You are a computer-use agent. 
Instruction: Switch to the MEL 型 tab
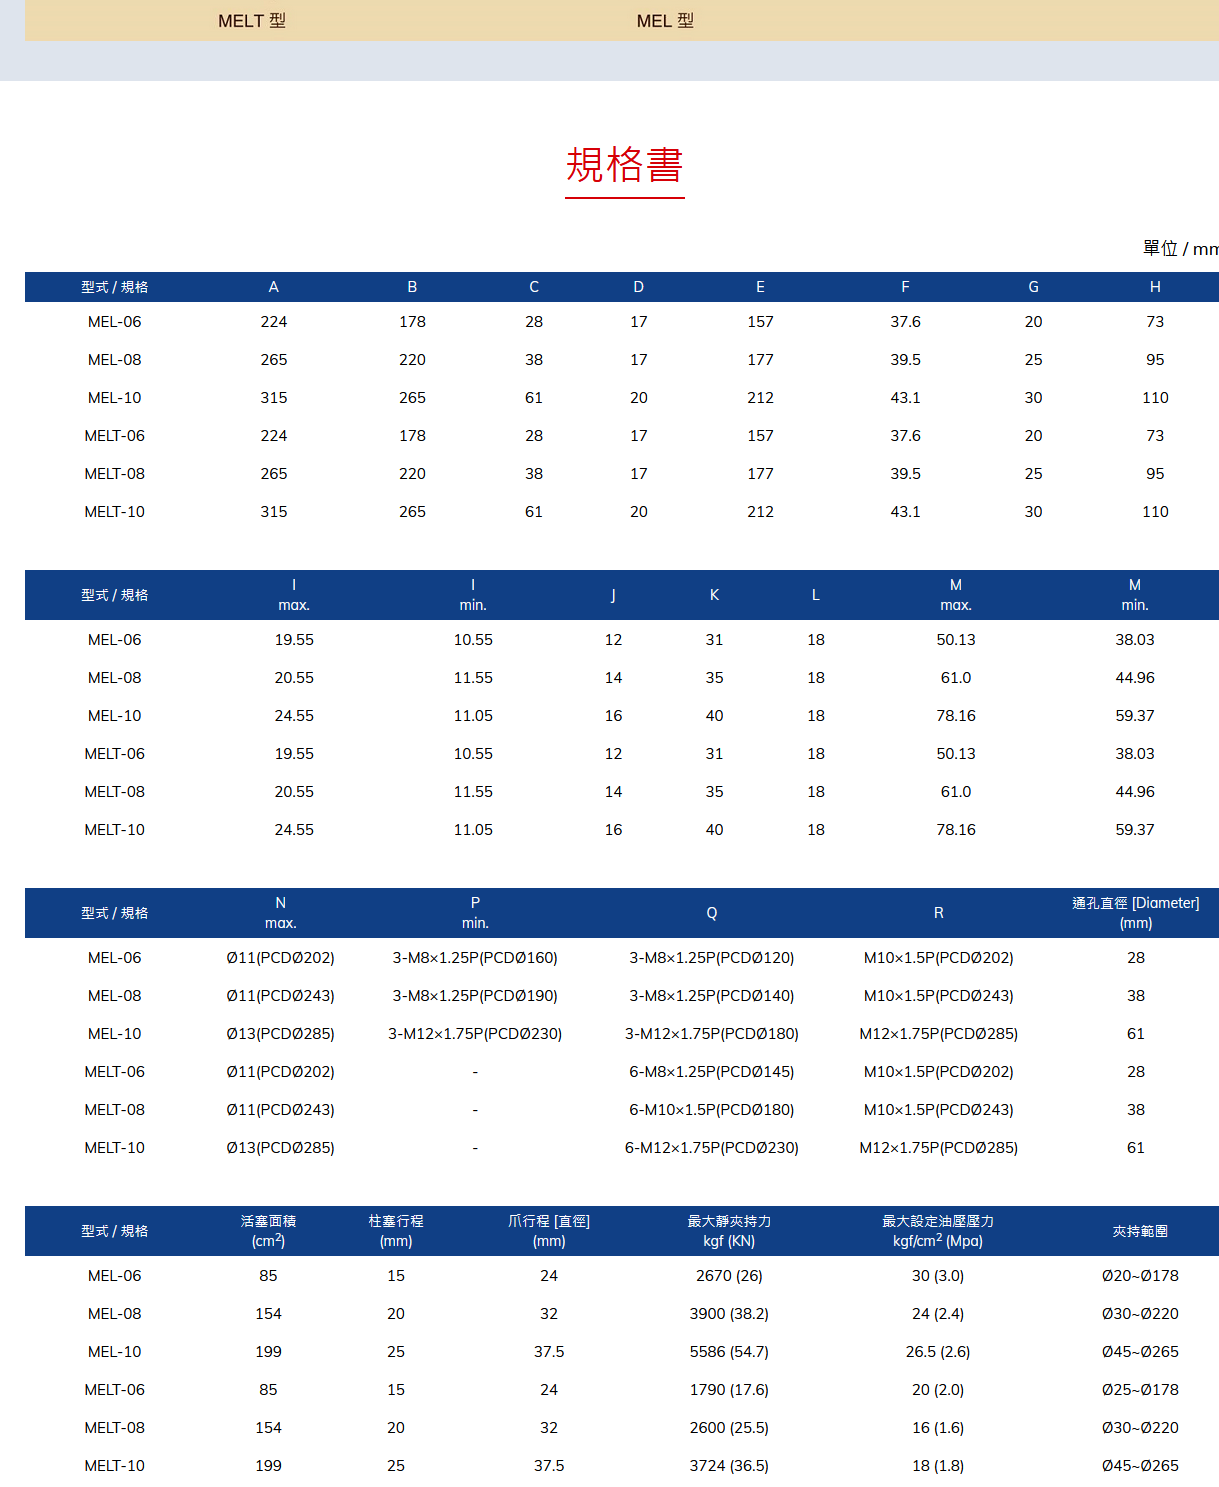tap(665, 20)
